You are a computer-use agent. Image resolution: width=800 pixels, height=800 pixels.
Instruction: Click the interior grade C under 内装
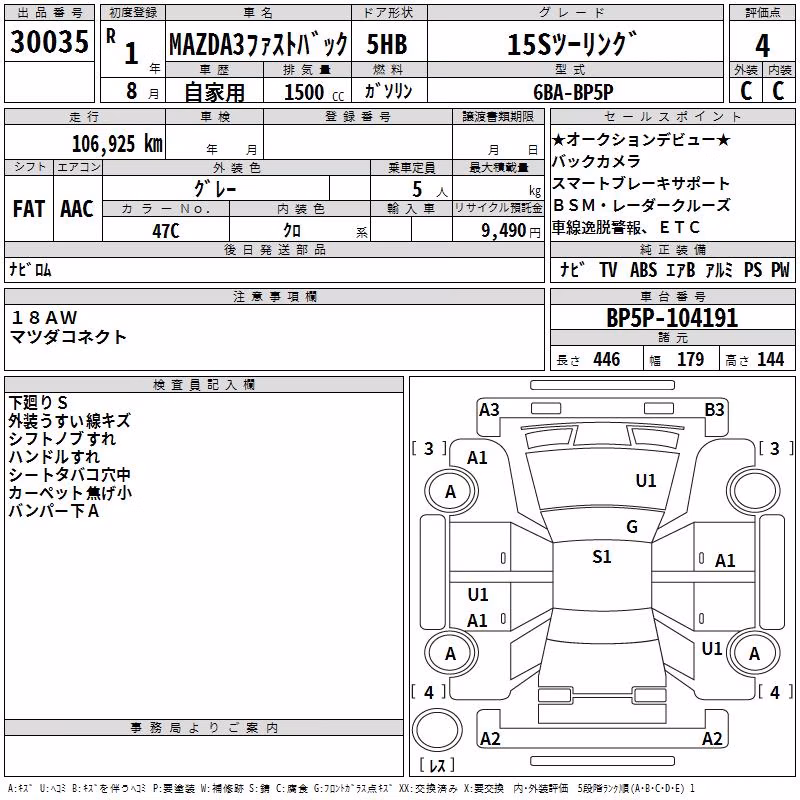[x=778, y=91]
